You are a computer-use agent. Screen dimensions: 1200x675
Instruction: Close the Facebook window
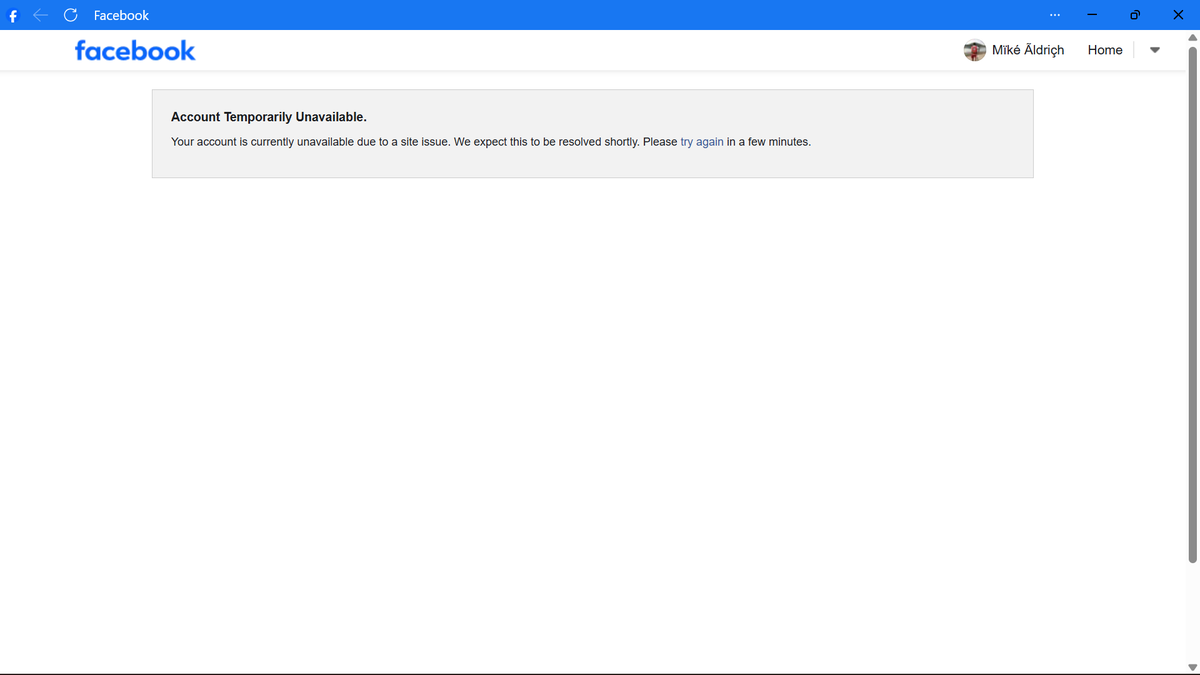(x=1178, y=15)
